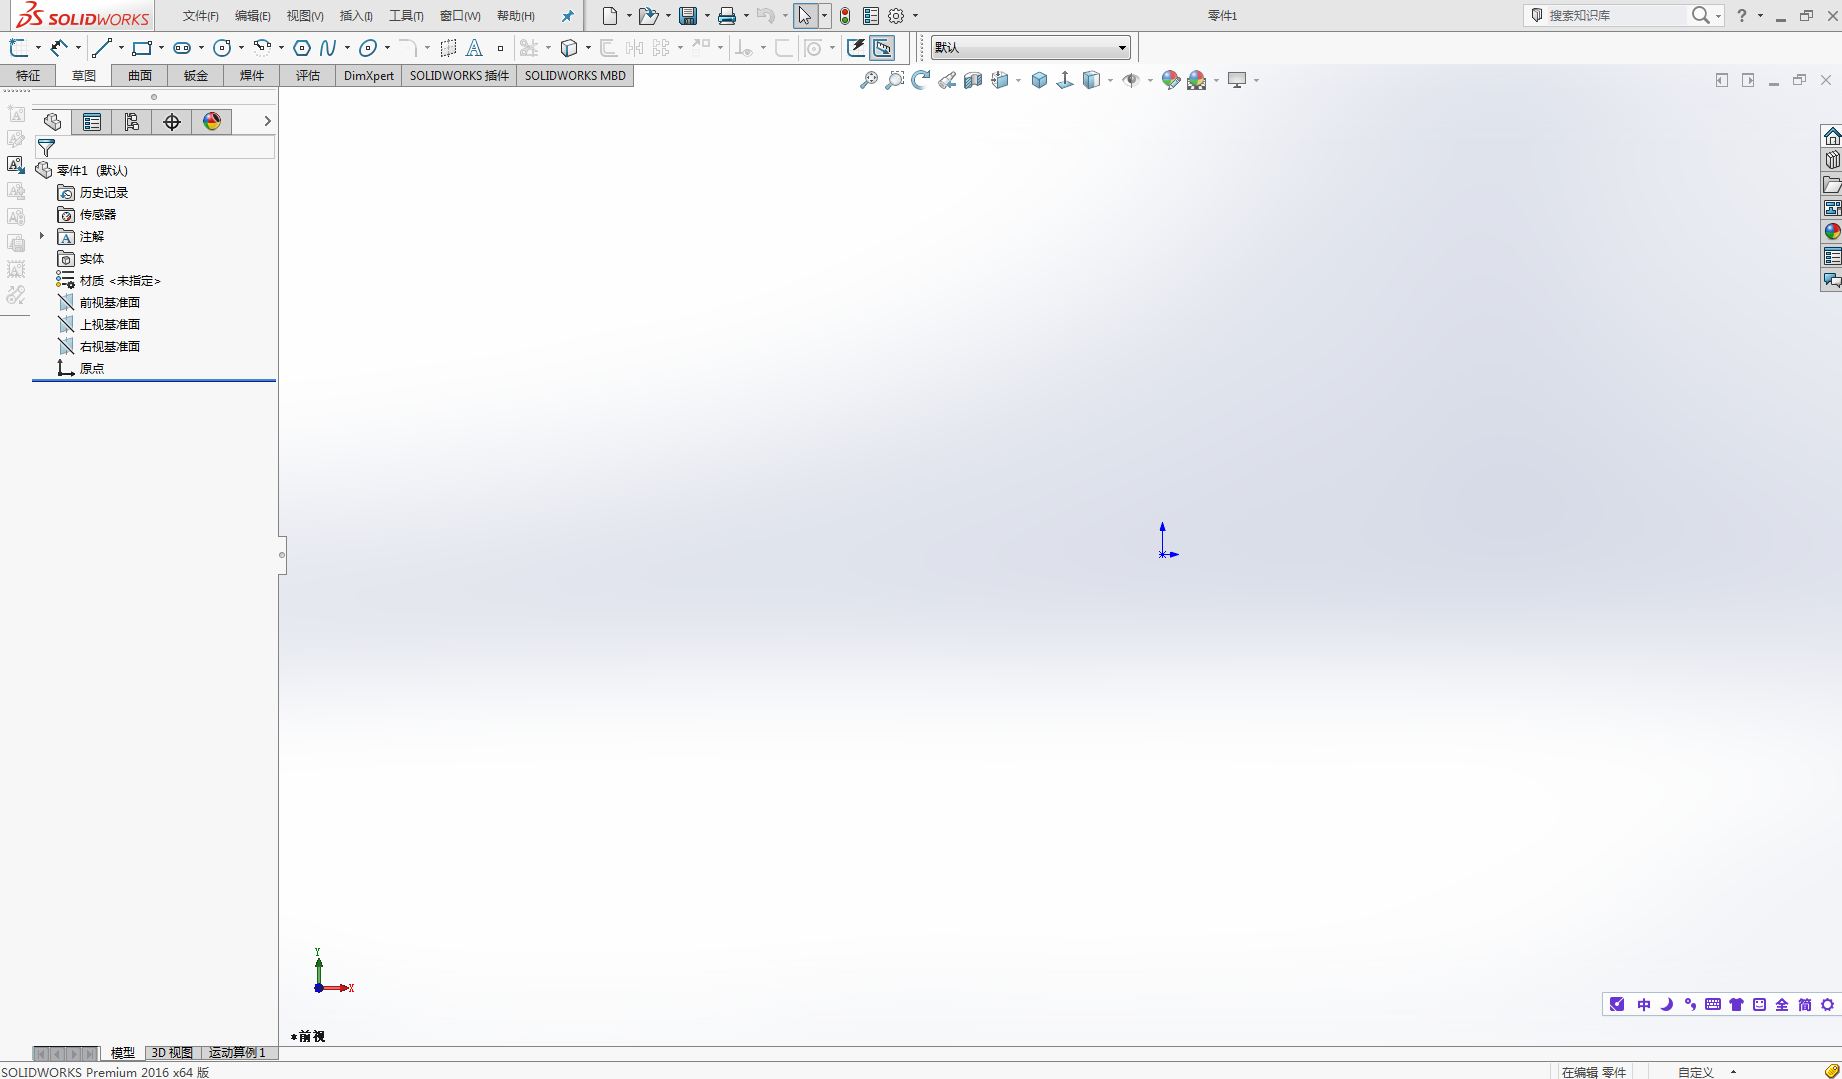This screenshot has width=1842, height=1079.
Task: Open the ConfigurationManager tab icon
Action: coord(132,122)
